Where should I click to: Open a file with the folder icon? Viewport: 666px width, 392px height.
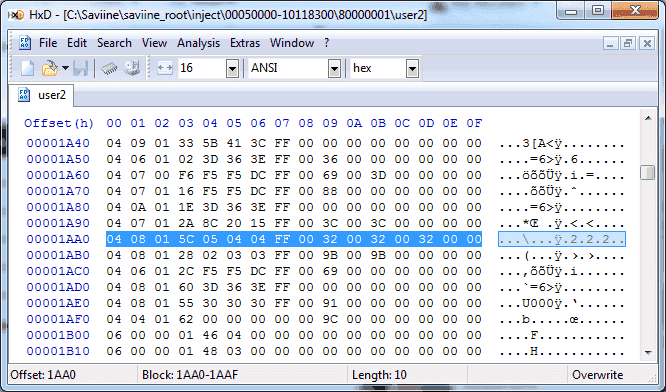tap(50, 68)
